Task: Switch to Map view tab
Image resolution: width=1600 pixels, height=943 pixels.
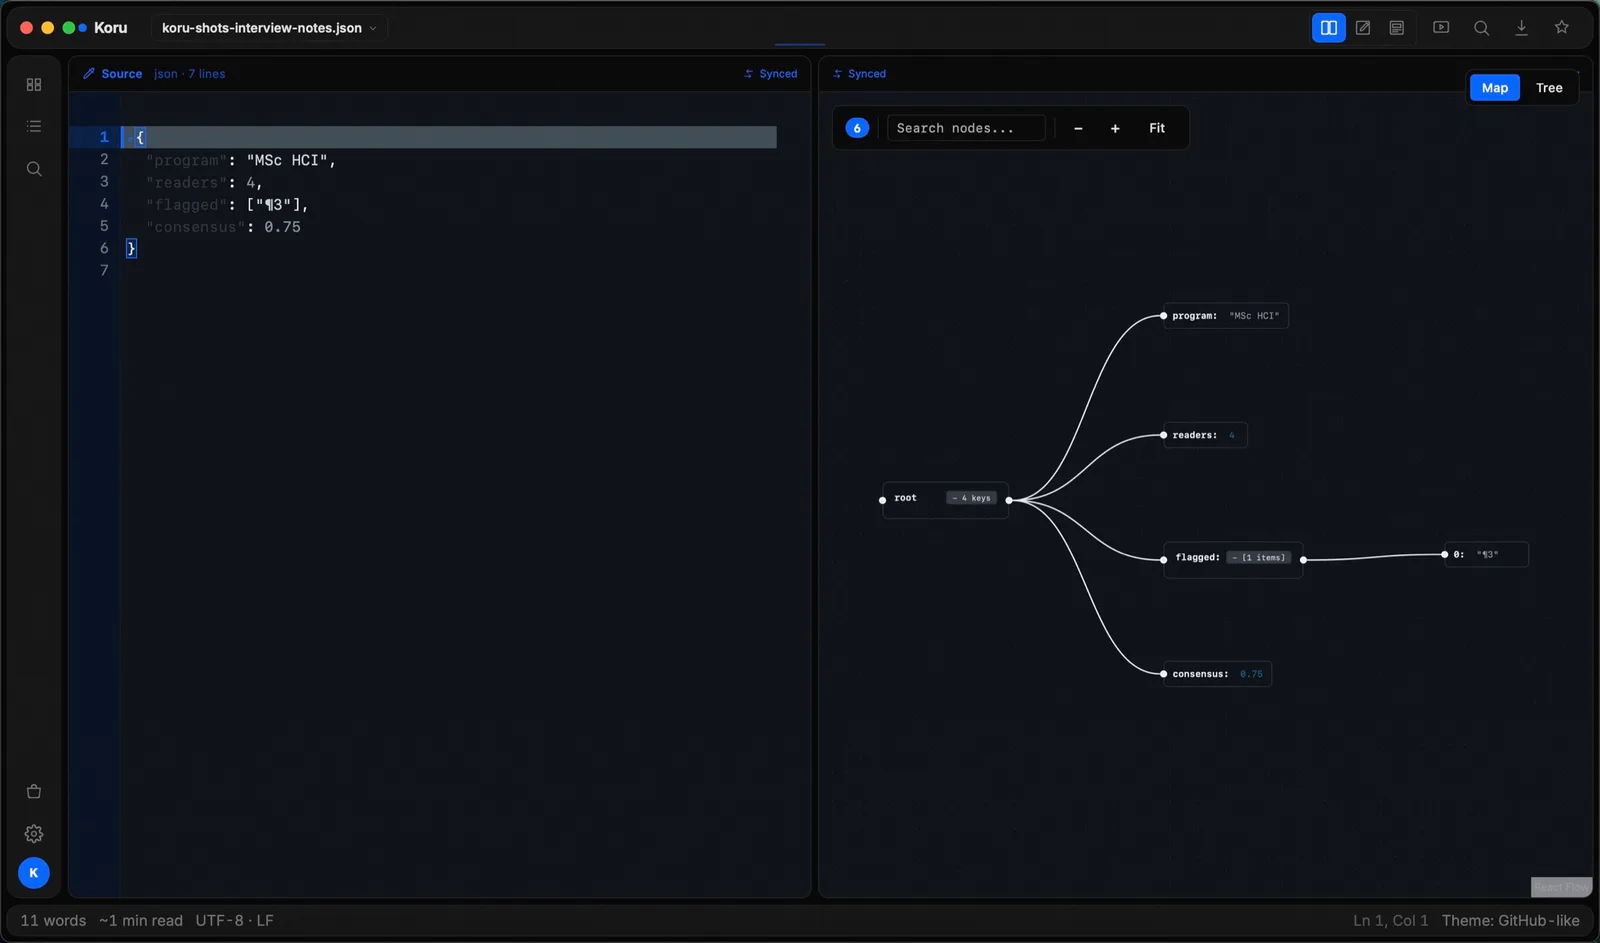Action: tap(1495, 88)
